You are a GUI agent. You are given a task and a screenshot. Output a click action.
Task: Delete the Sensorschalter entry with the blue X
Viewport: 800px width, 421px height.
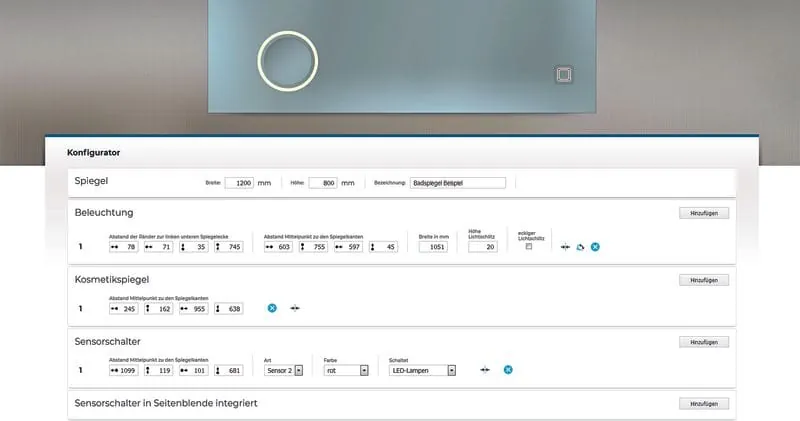coord(508,370)
